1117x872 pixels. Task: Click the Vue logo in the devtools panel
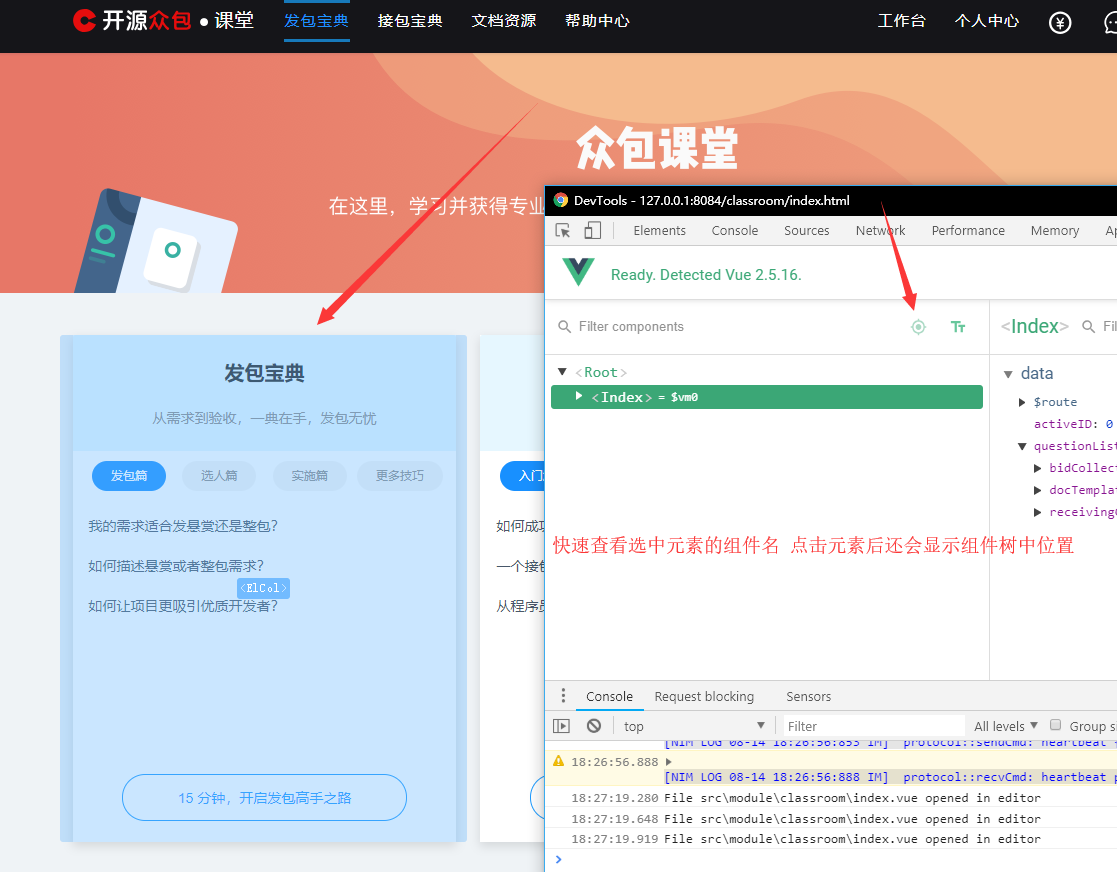[x=578, y=271]
